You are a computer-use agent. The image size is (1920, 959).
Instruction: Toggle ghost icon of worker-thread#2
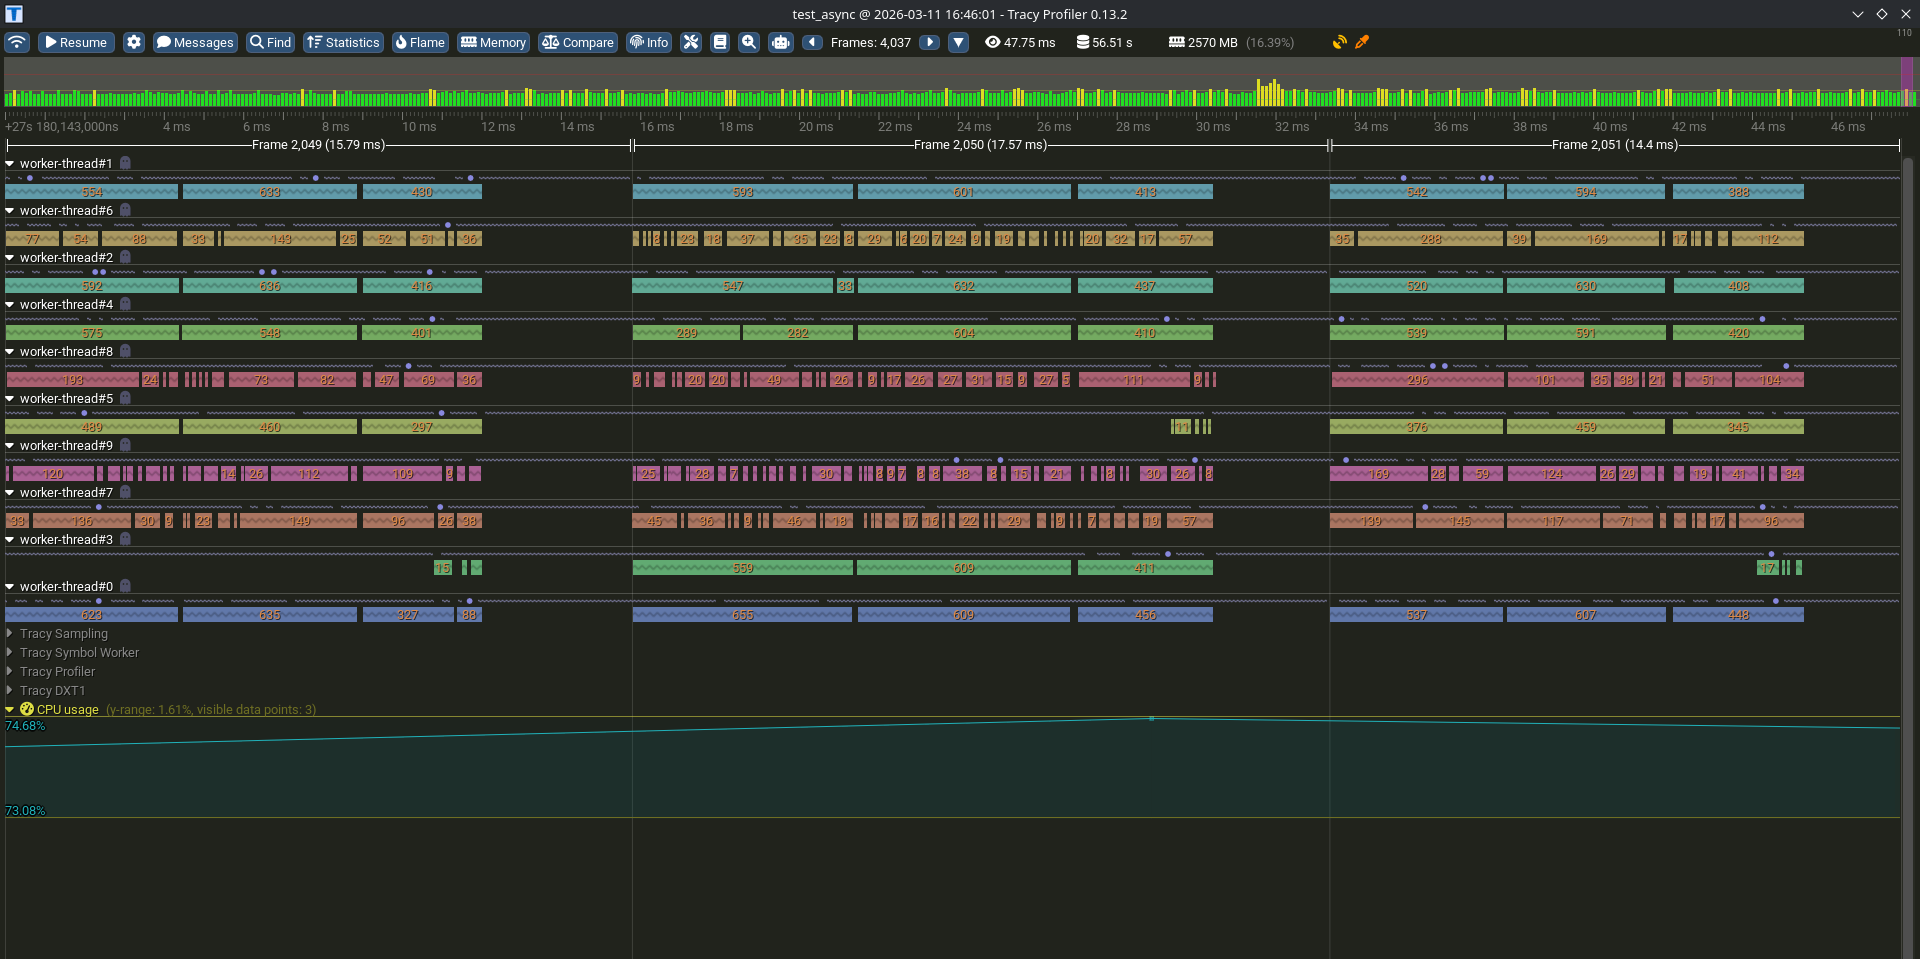click(125, 257)
